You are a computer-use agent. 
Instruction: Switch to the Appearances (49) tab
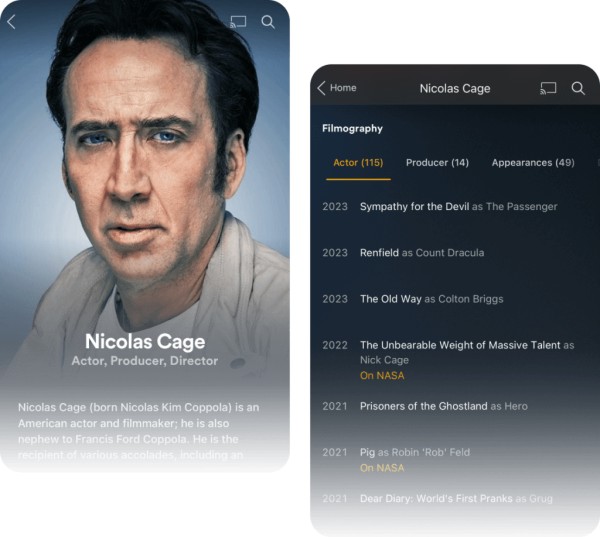pyautogui.click(x=533, y=163)
